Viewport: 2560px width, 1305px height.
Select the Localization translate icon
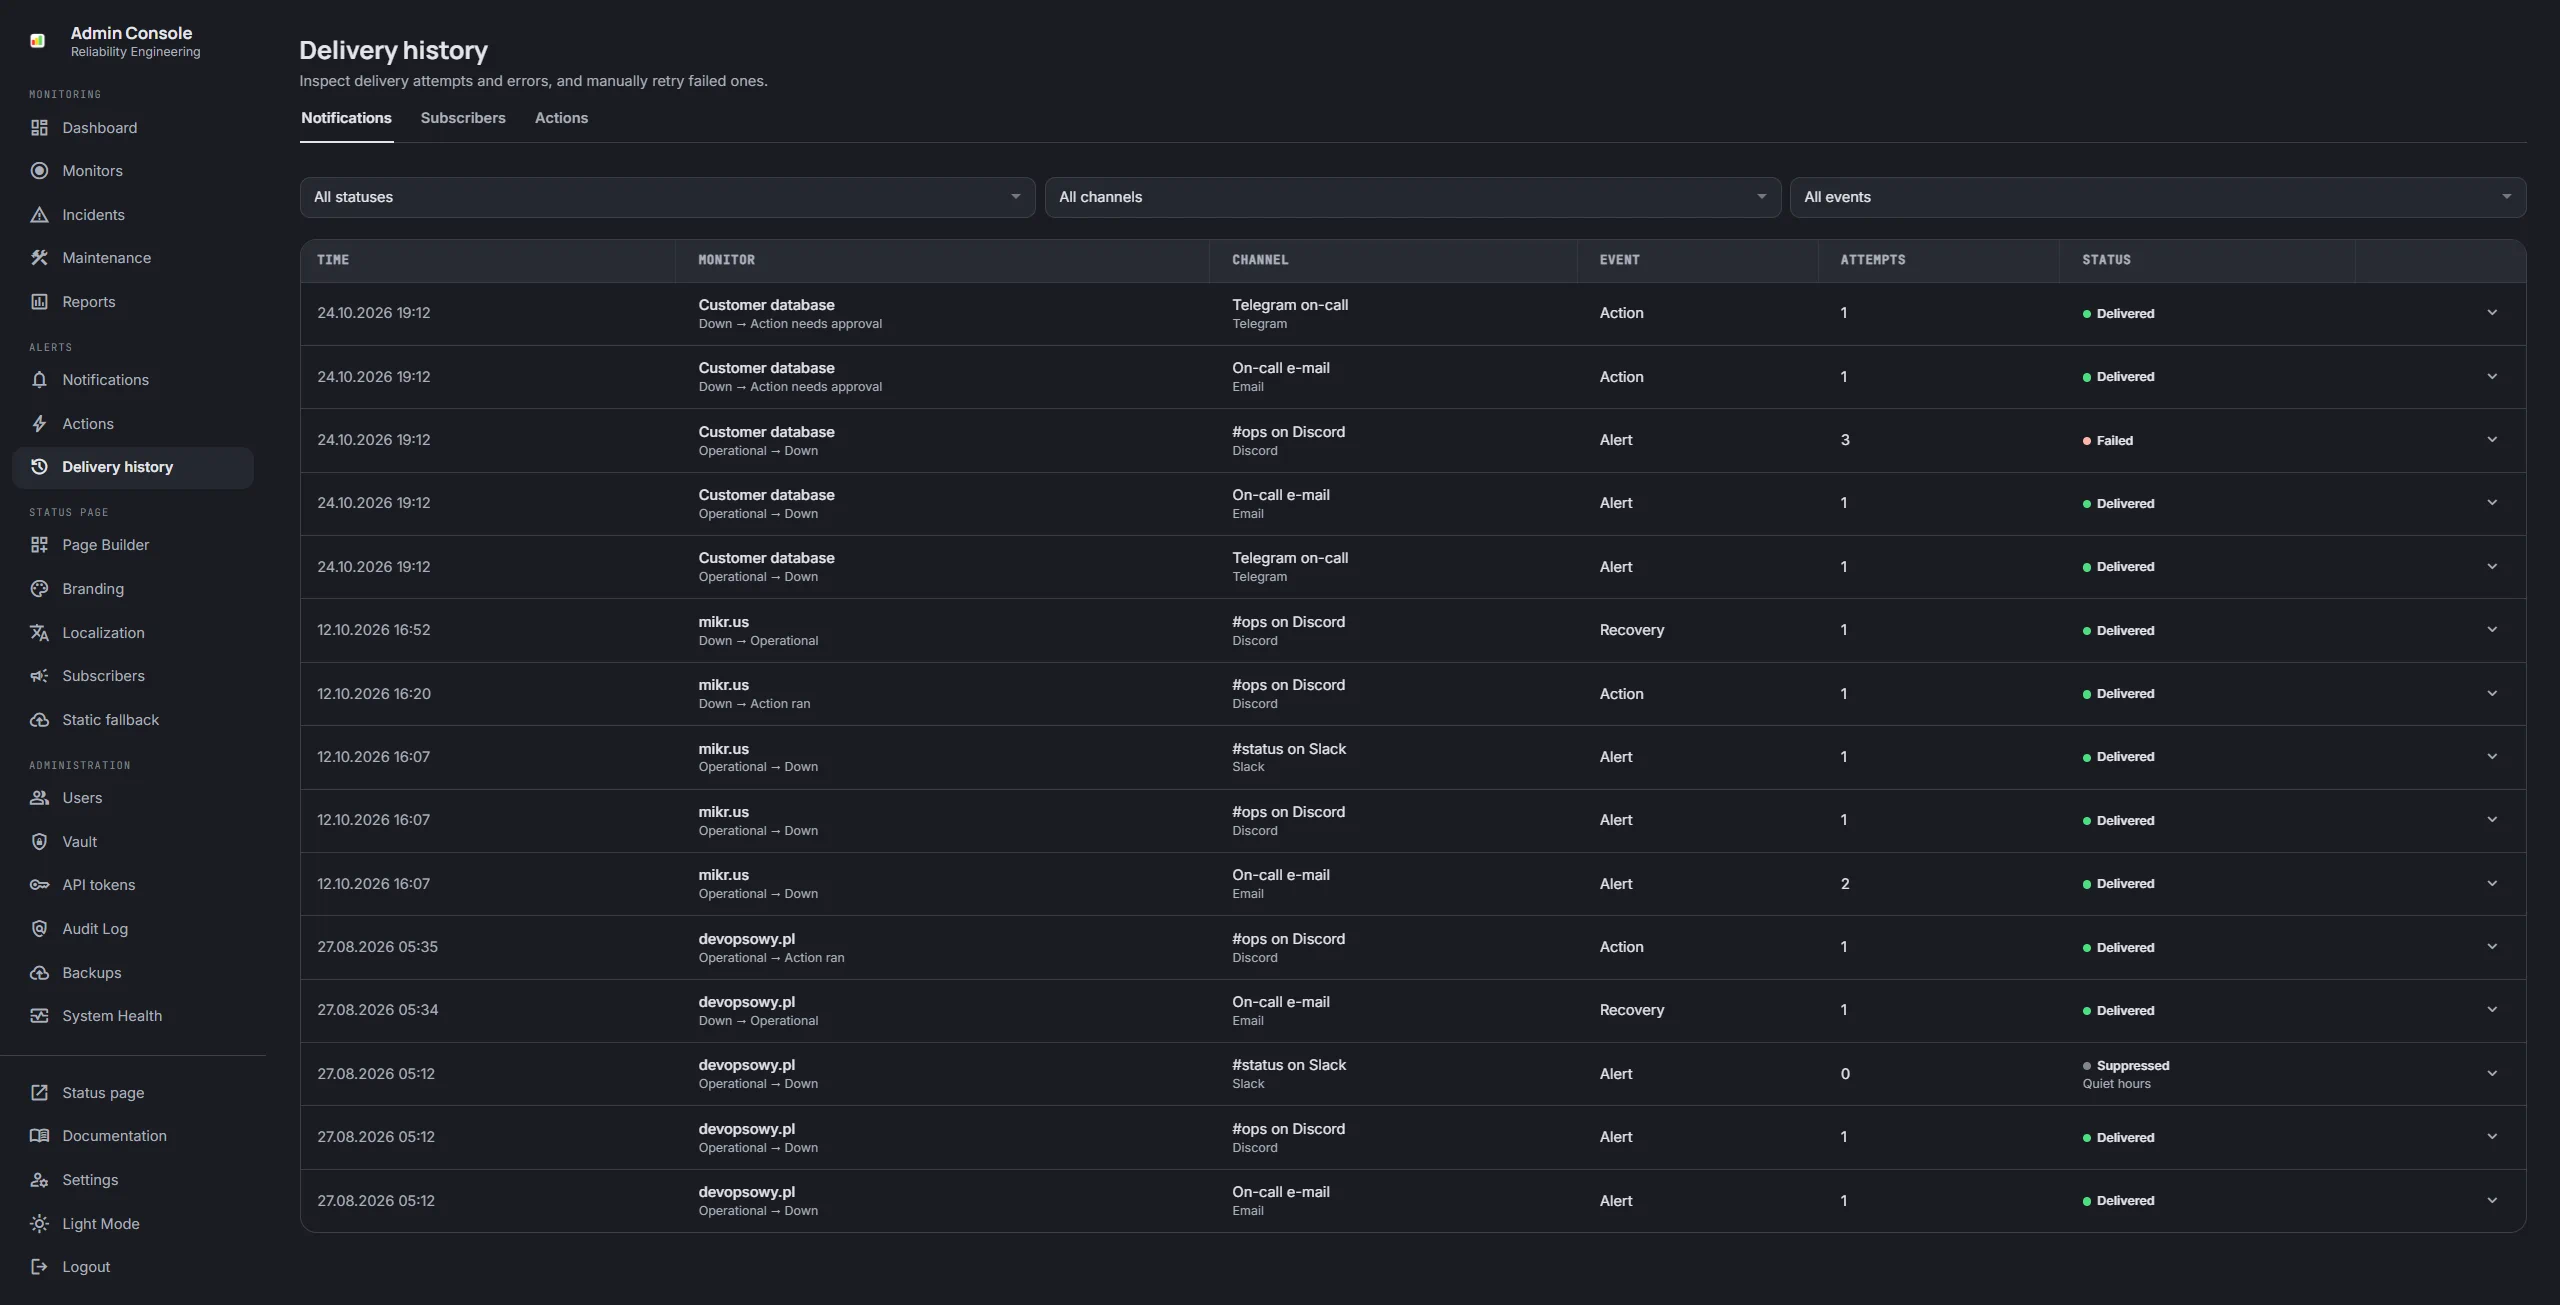coord(39,633)
